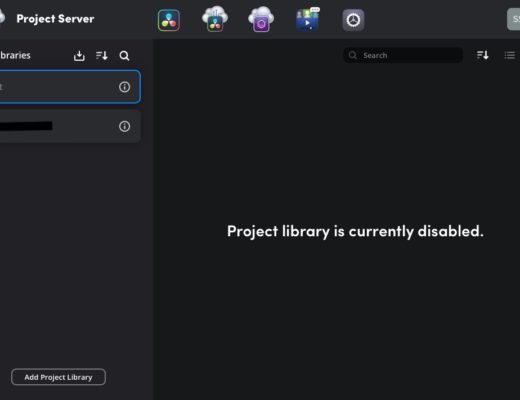520x400 pixels.
Task: Show info for the redacted library
Action: [124, 126]
